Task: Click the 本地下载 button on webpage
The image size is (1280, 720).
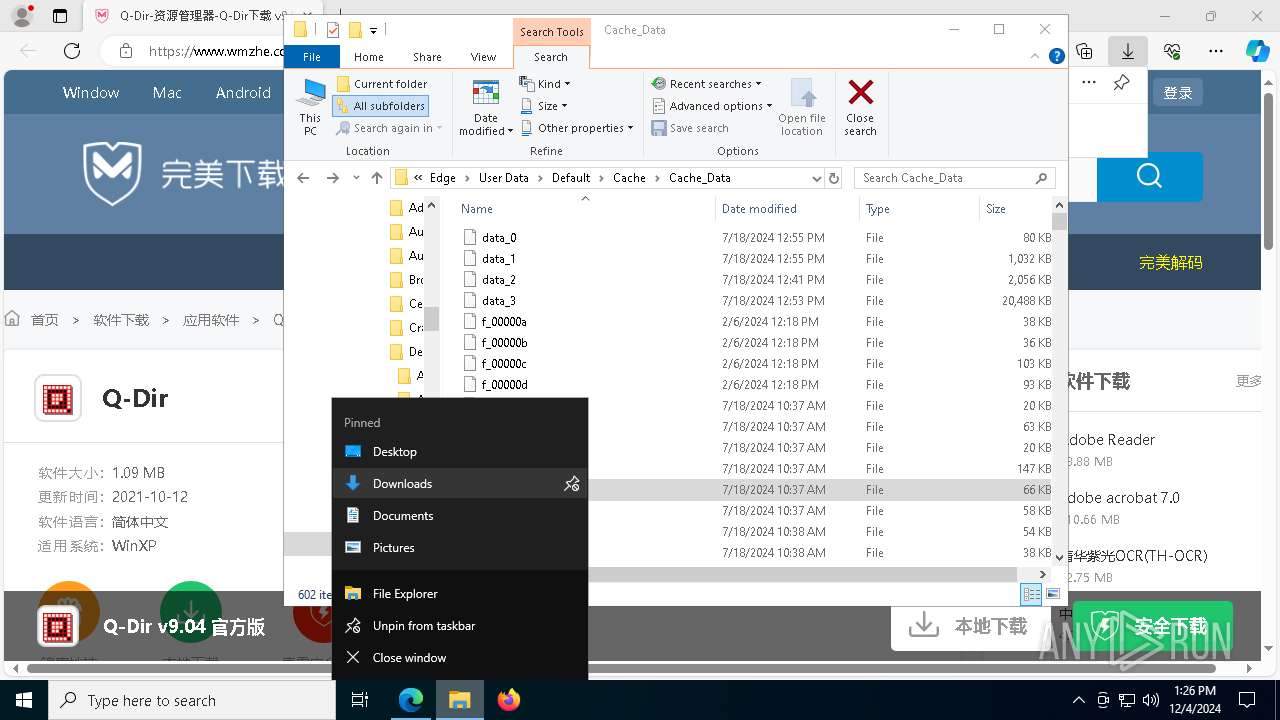Action: 969,626
